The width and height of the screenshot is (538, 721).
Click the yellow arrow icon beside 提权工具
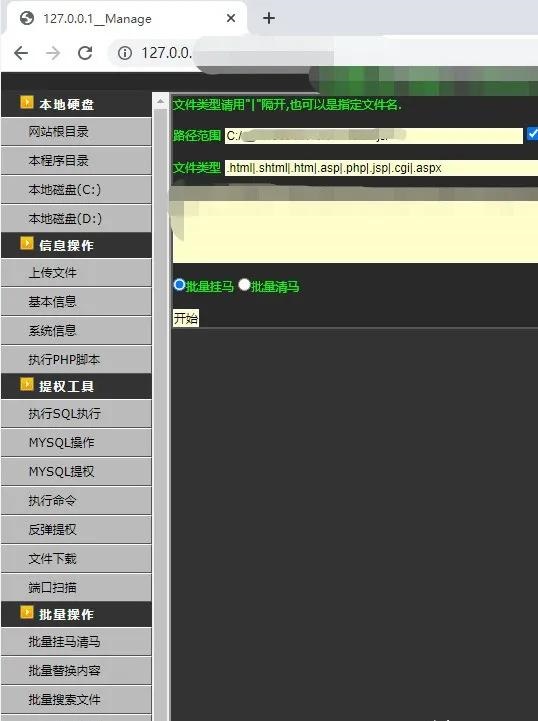27,384
